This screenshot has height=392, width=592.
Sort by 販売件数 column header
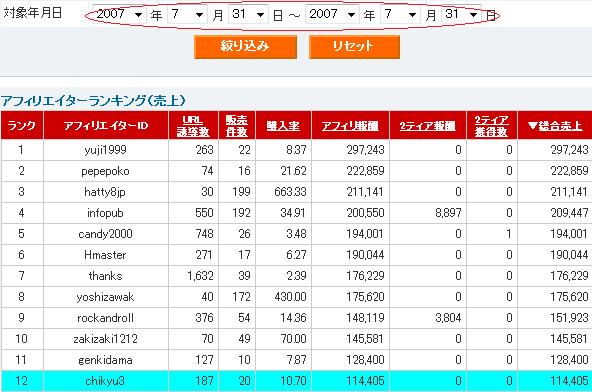(x=237, y=126)
